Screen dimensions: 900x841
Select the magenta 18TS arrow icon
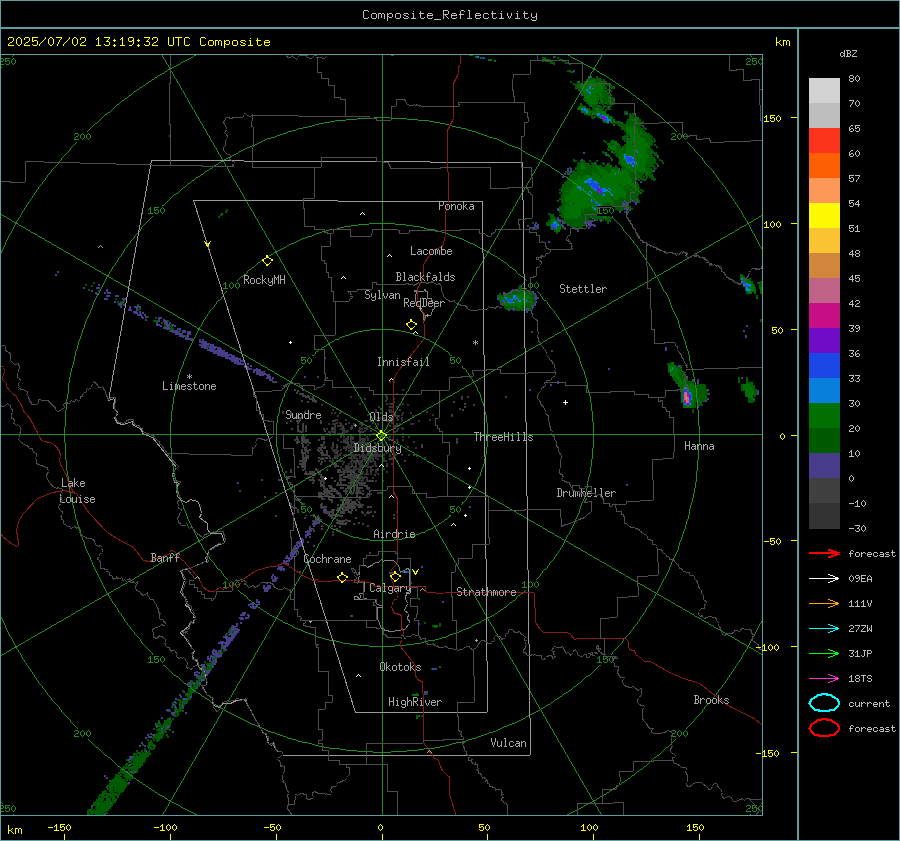pyautogui.click(x=824, y=679)
